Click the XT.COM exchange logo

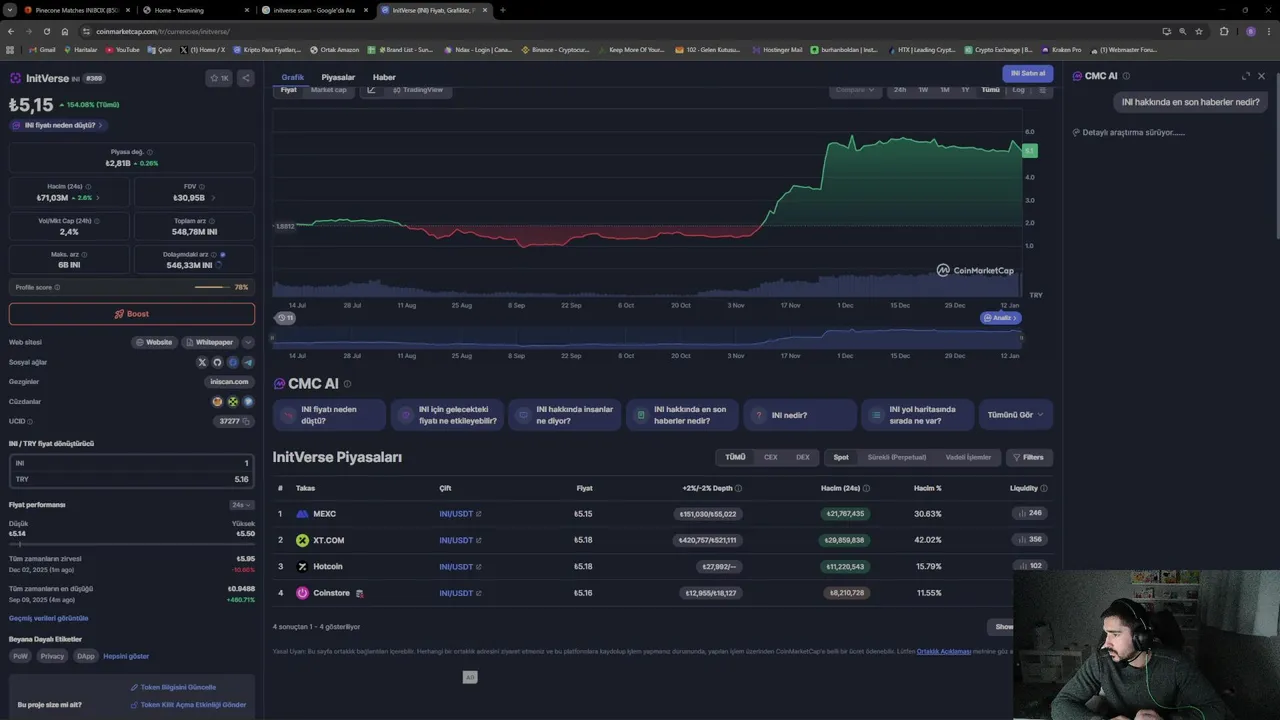click(x=302, y=540)
